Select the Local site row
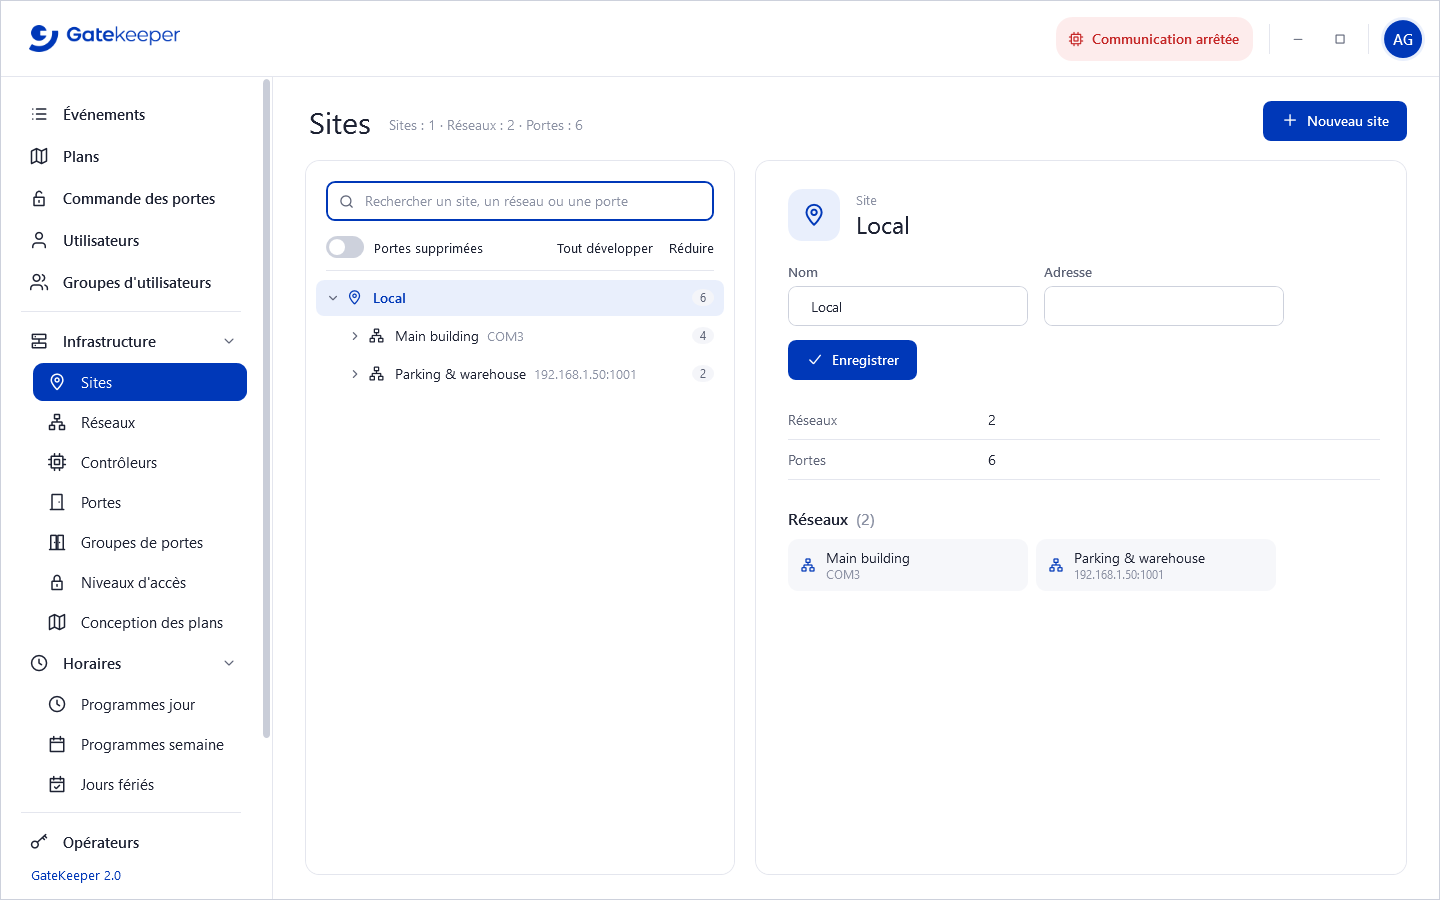The width and height of the screenshot is (1440, 900). click(x=520, y=298)
